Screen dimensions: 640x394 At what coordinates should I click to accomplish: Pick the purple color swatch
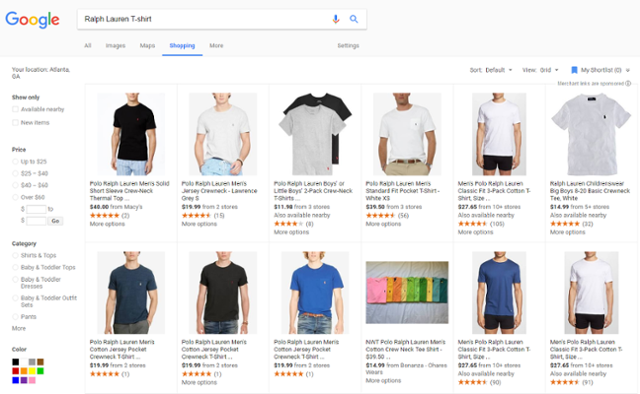(x=24, y=381)
